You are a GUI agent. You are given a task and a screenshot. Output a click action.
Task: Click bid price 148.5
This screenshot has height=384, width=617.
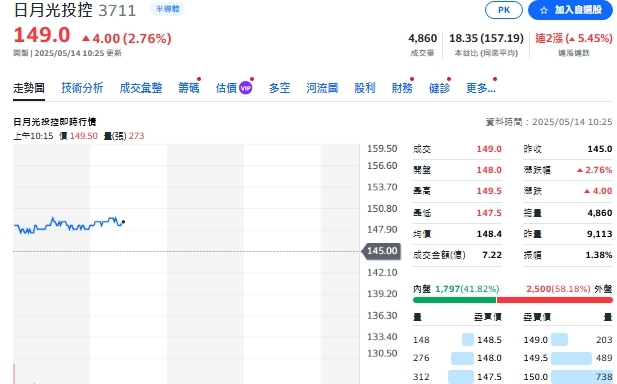click(x=489, y=340)
